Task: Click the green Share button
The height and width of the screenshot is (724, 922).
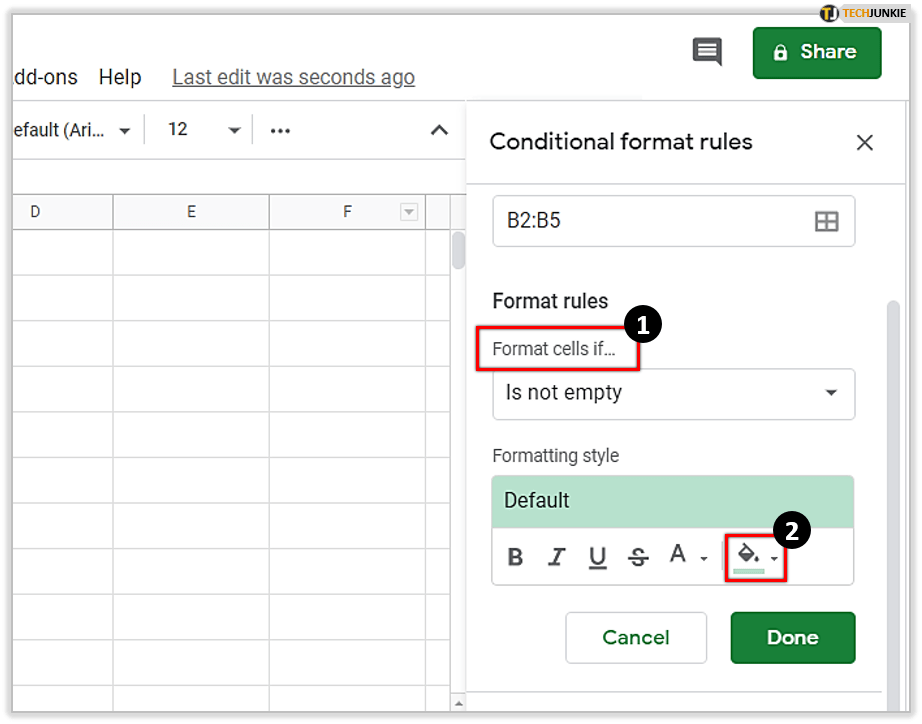Action: [816, 52]
